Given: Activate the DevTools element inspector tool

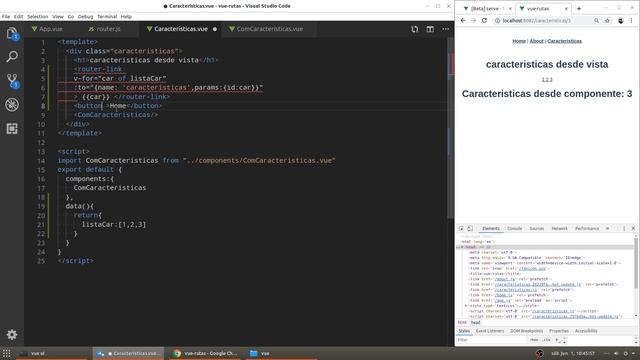Looking at the screenshot, I should point(461,229).
